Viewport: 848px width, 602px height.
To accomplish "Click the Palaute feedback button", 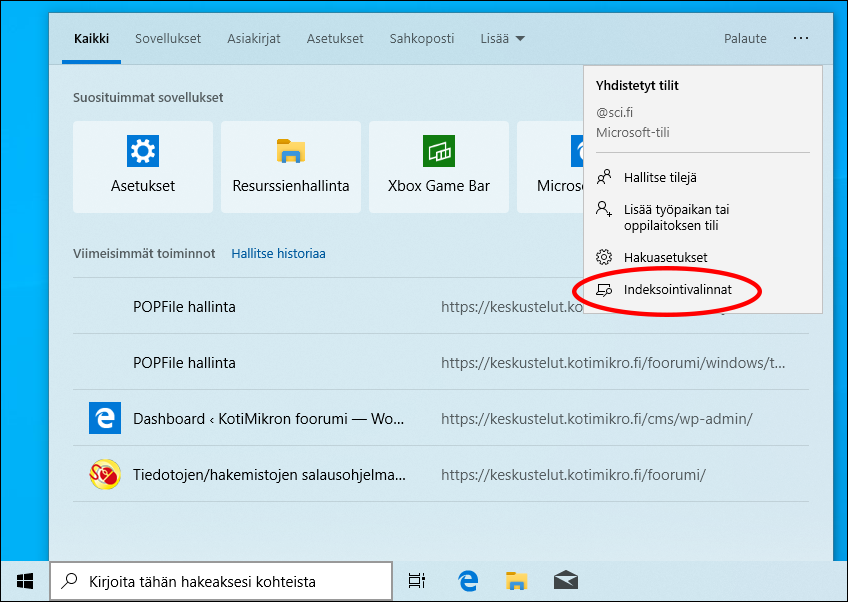I will point(745,38).
